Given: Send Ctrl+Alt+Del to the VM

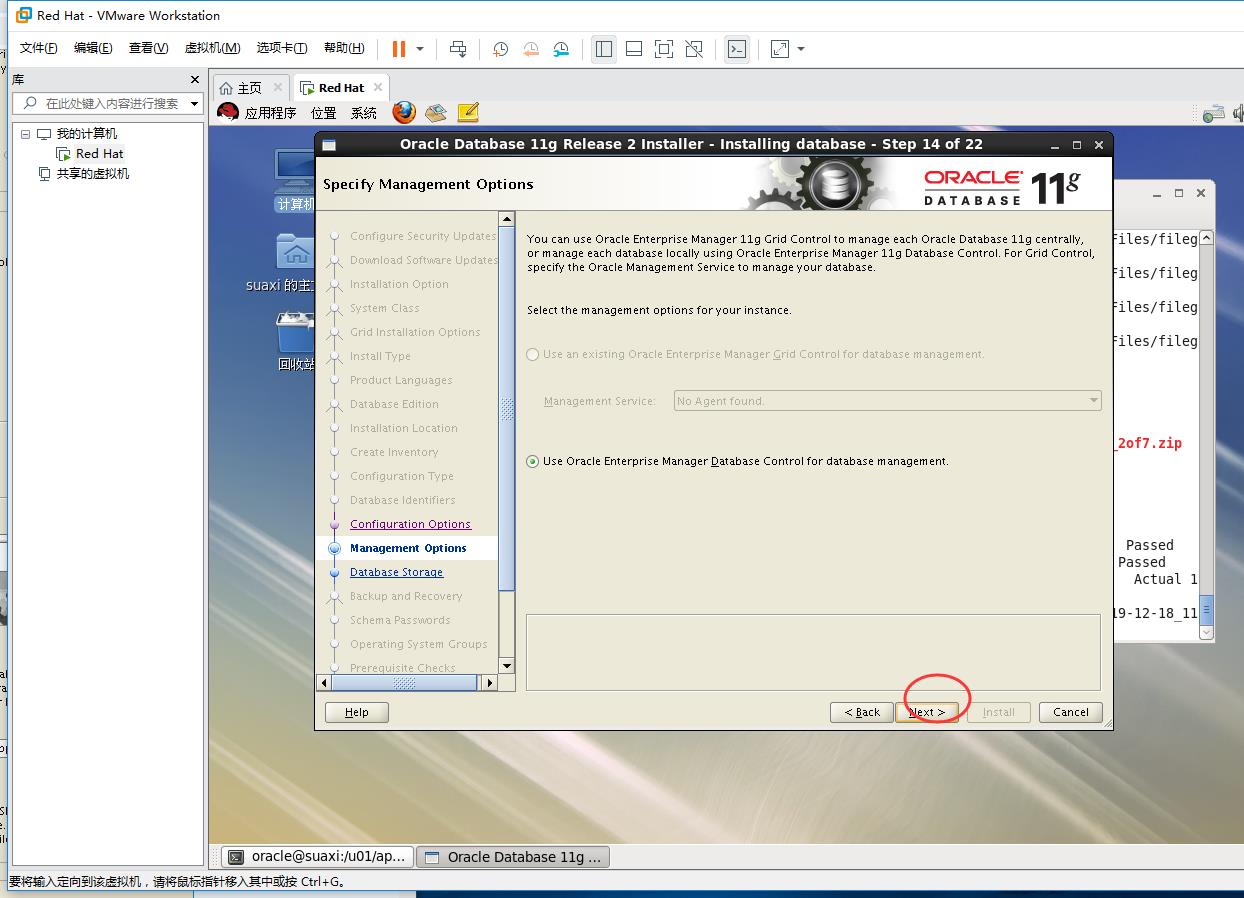Looking at the screenshot, I should [x=458, y=49].
